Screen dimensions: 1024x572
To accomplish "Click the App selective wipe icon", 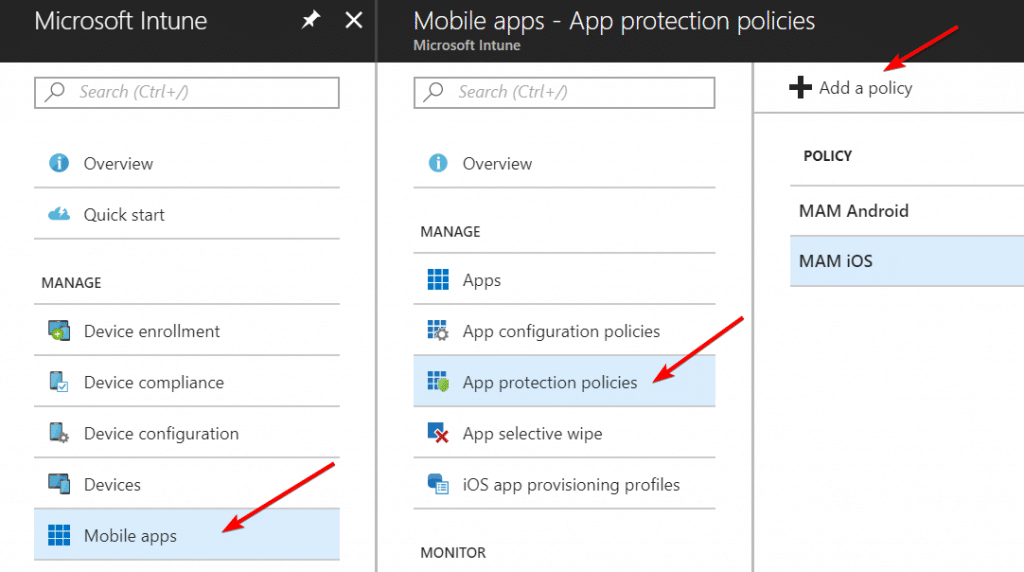I will (438, 434).
